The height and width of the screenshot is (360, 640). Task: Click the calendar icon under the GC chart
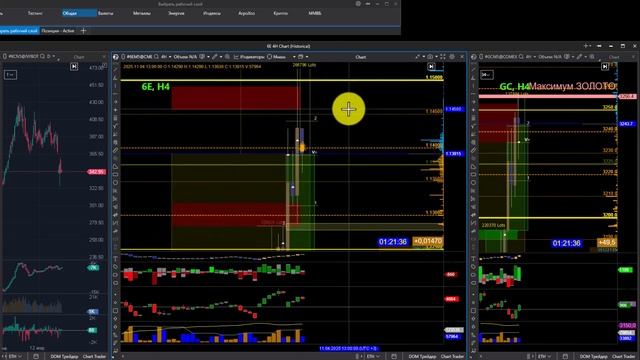tap(565, 356)
